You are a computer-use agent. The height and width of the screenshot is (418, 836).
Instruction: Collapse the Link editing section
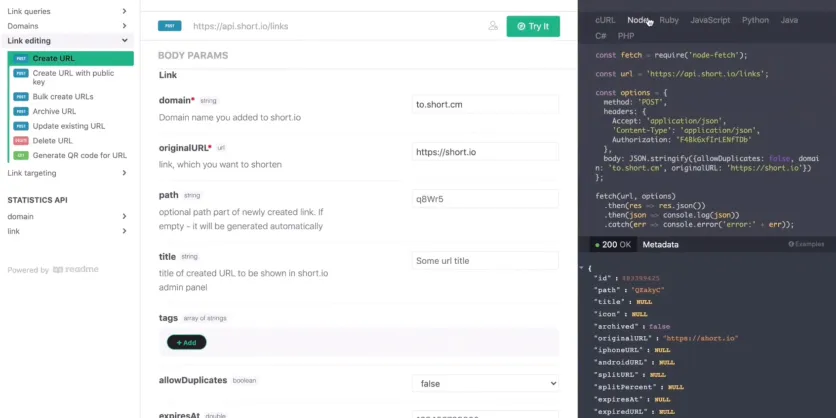124,41
